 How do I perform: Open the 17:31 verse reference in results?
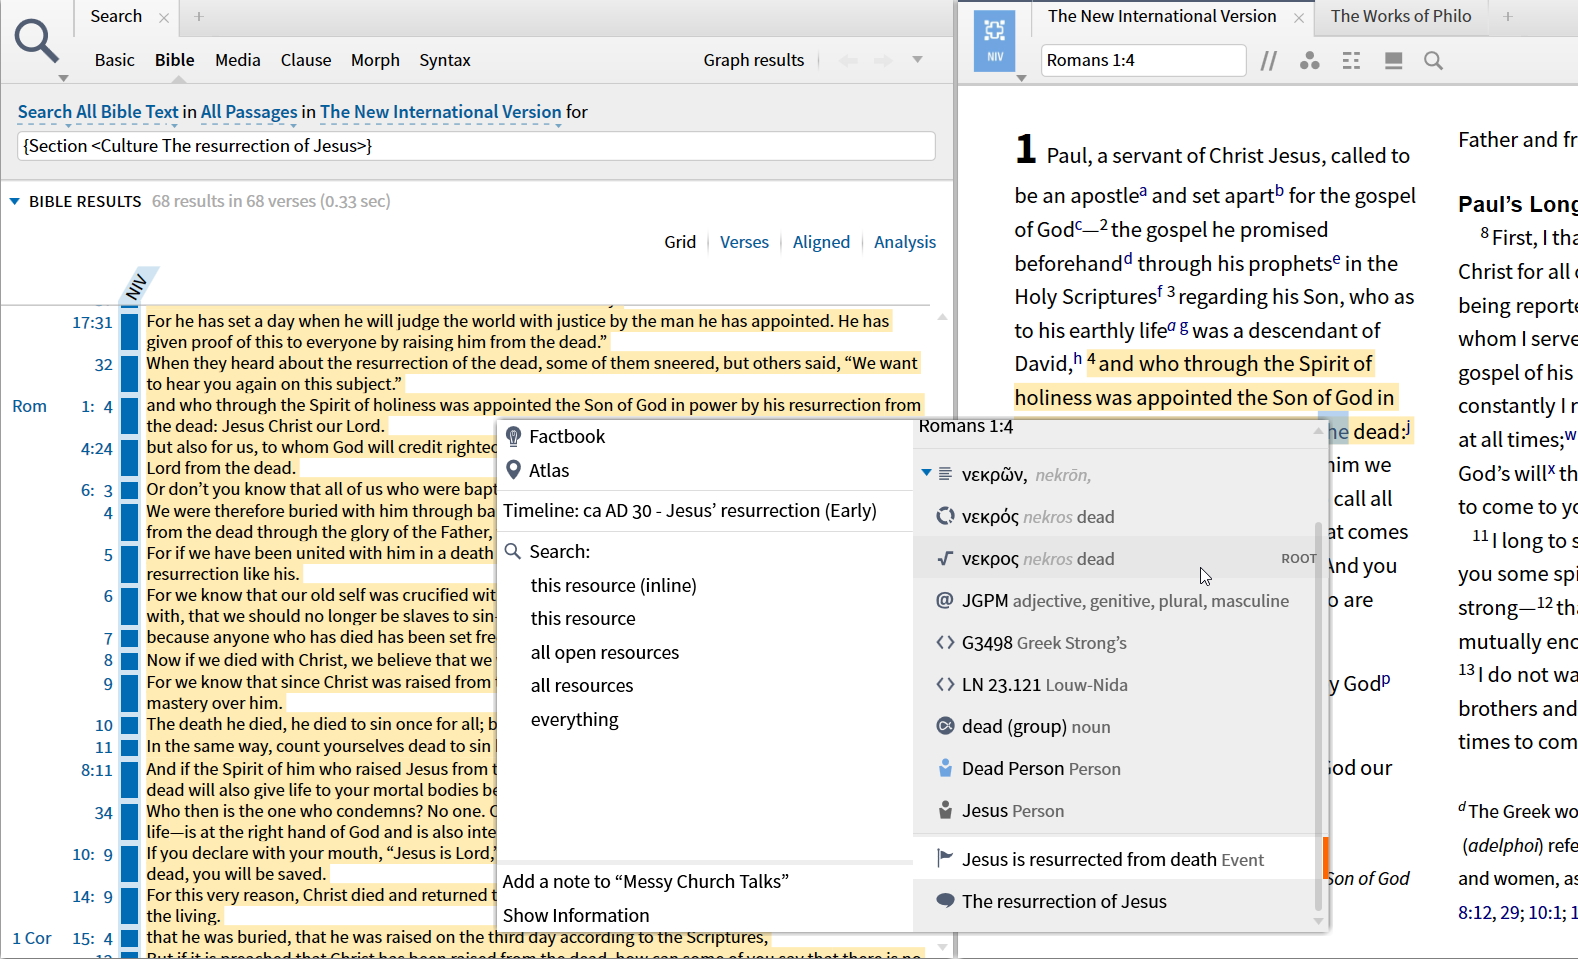(92, 323)
